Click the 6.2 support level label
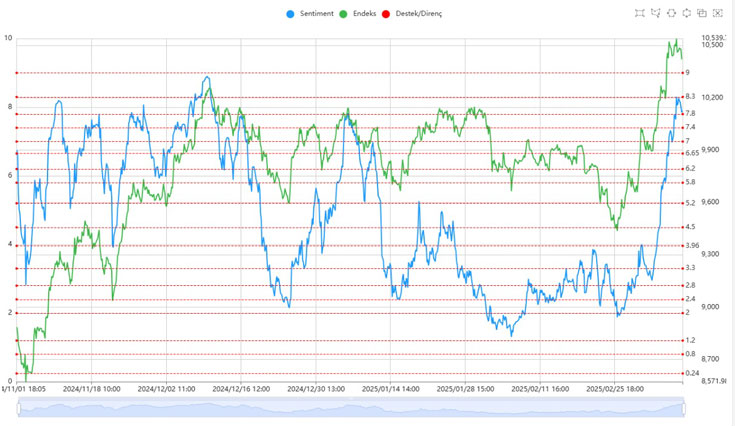This screenshot has width=735, height=426. pyautogui.click(x=690, y=168)
